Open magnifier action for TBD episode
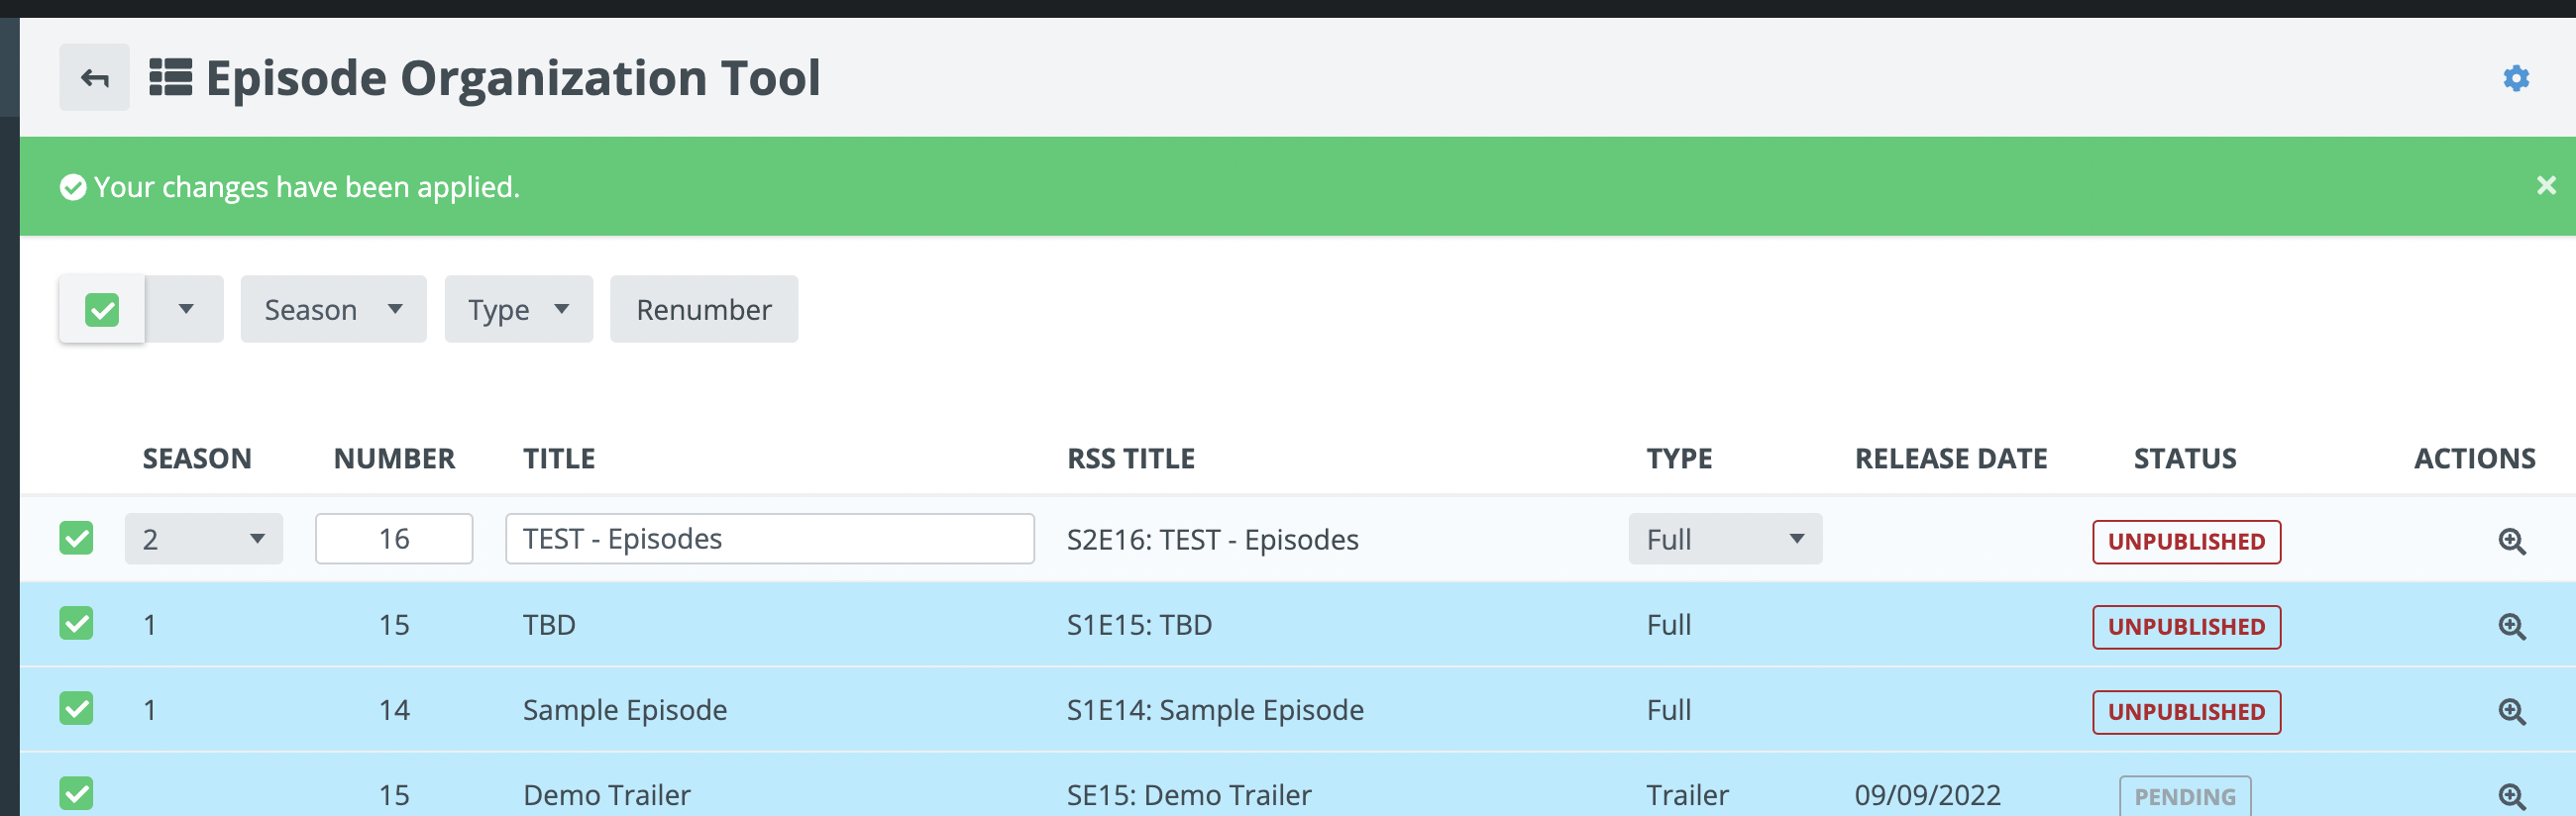Screen dimensions: 2576x816 click(x=2511, y=626)
